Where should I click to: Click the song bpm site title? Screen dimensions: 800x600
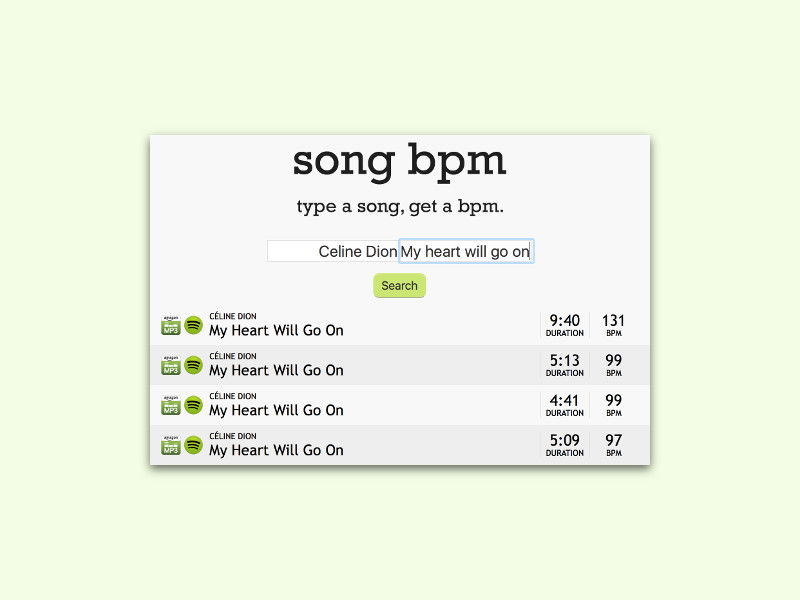399,161
